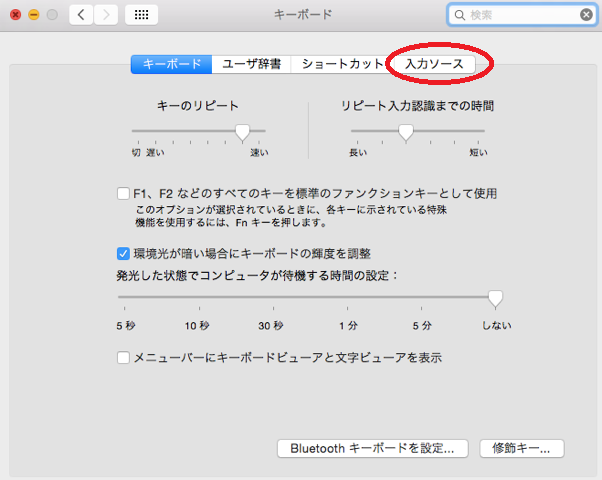Click the 短い label under repeat delay slider

(x=478, y=153)
